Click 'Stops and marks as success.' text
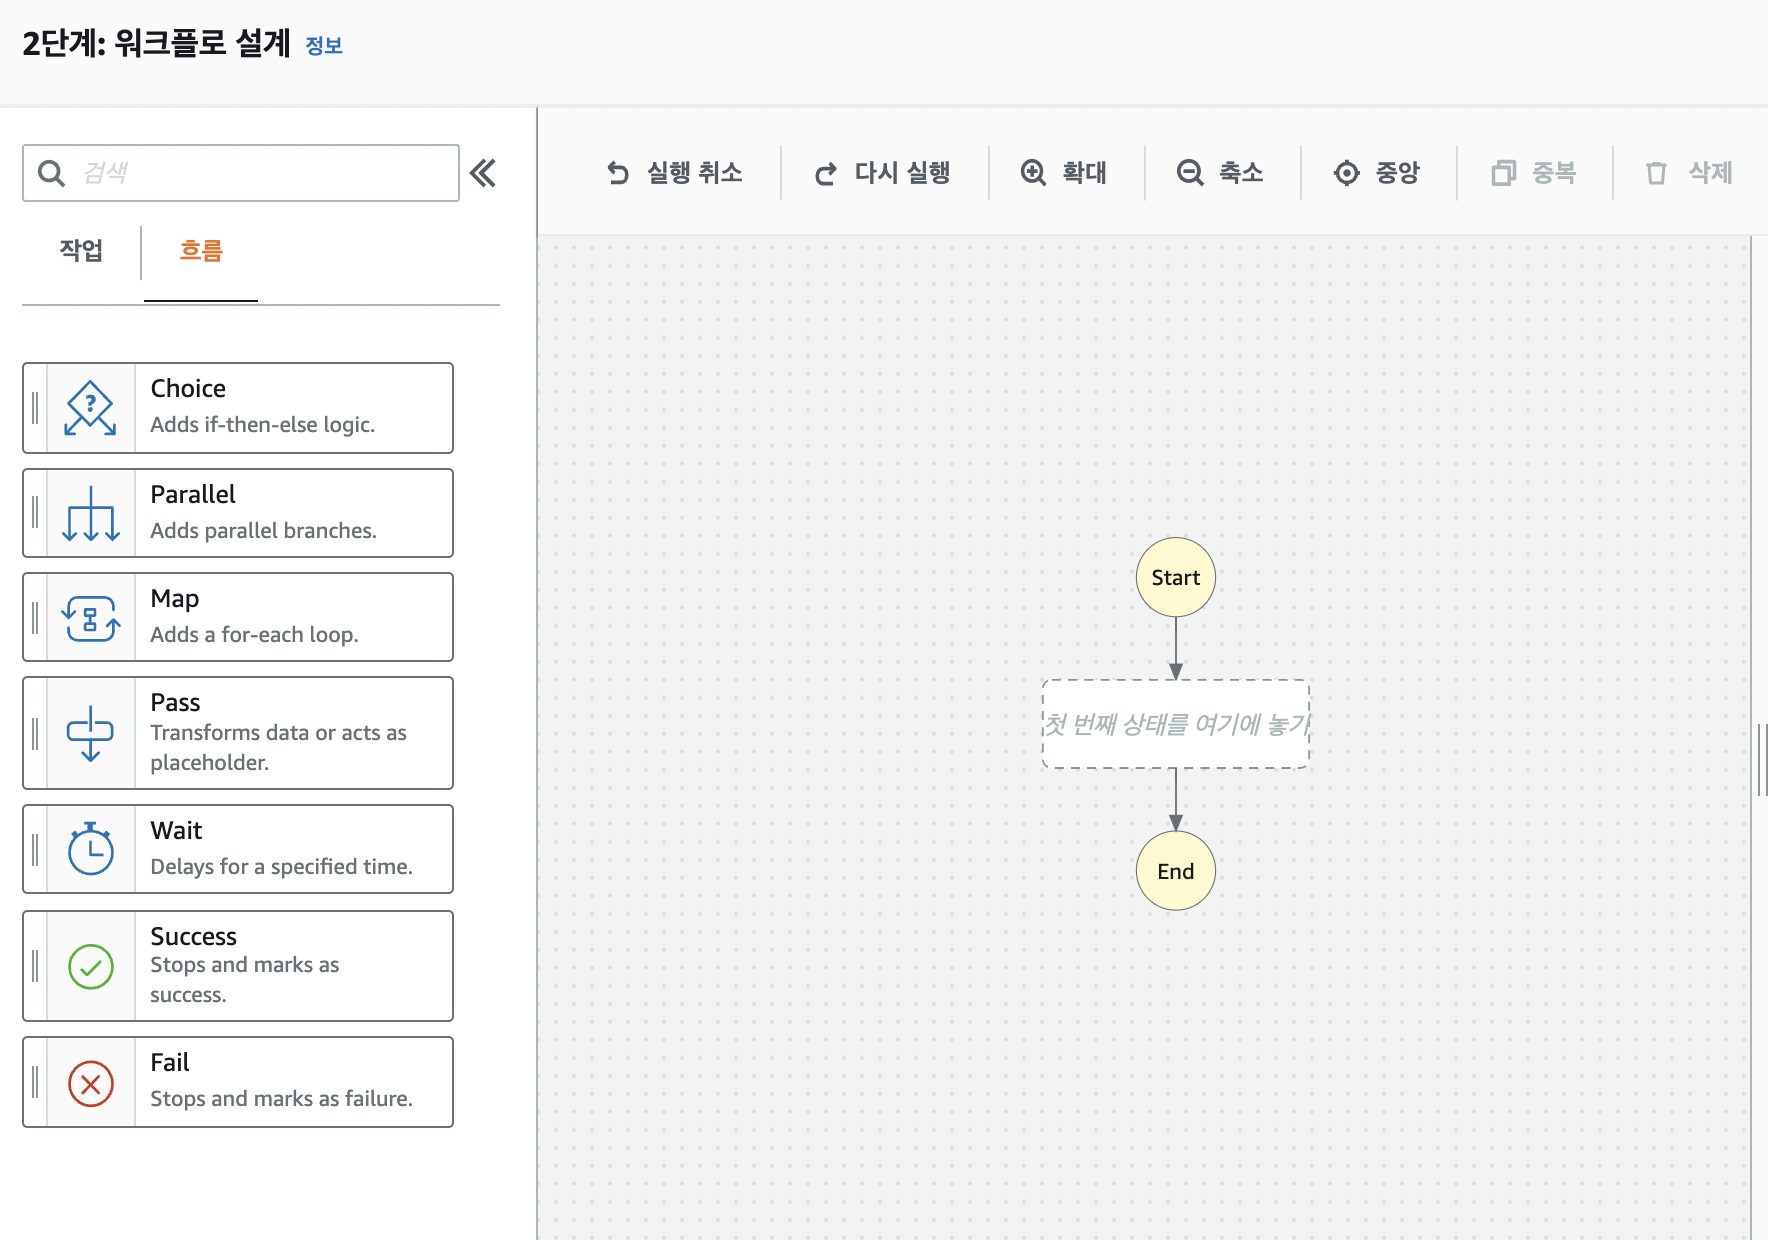The height and width of the screenshot is (1240, 1768). tap(244, 980)
